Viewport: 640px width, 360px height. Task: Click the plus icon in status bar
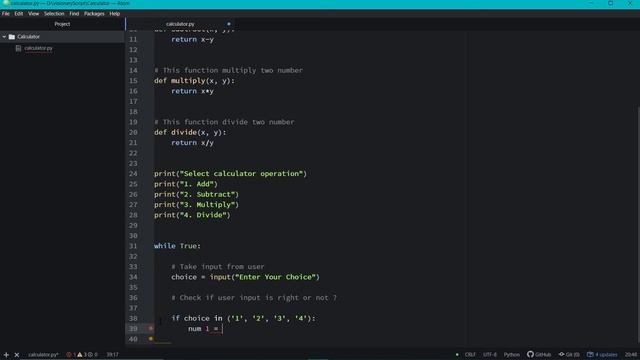pos(6,355)
